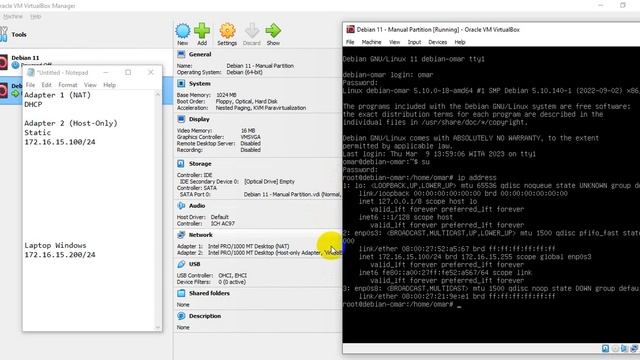This screenshot has height=360, width=640.
Task: Click the General section icon
Action: (181, 54)
